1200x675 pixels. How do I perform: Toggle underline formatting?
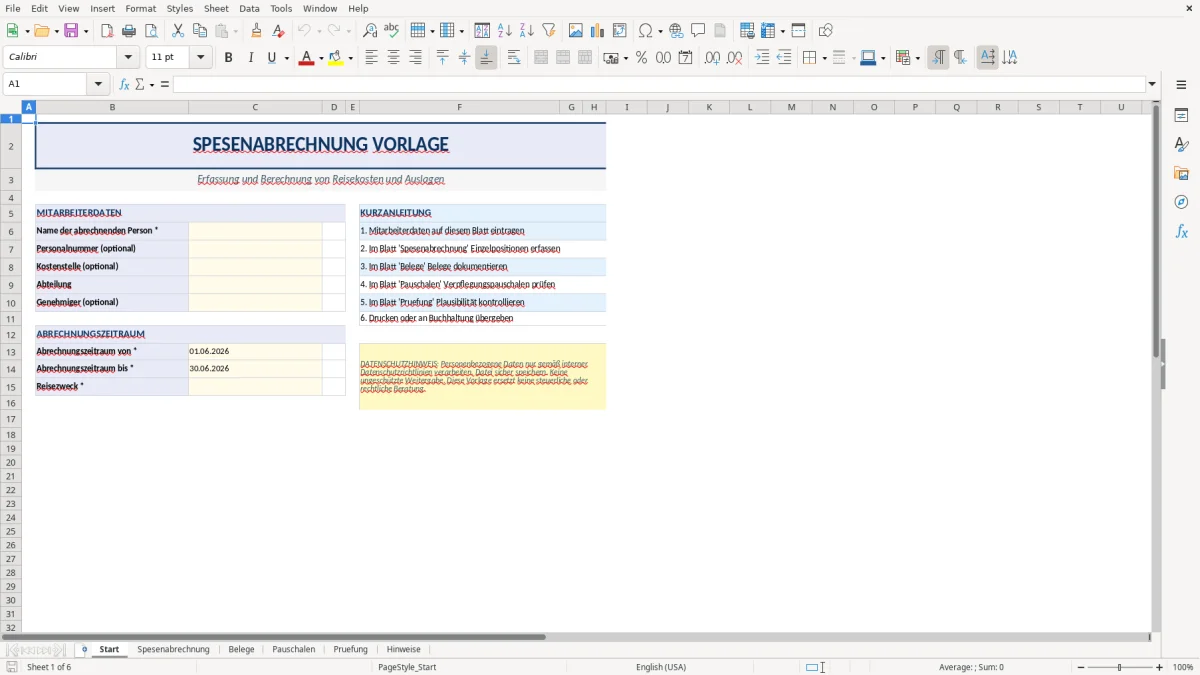271,58
